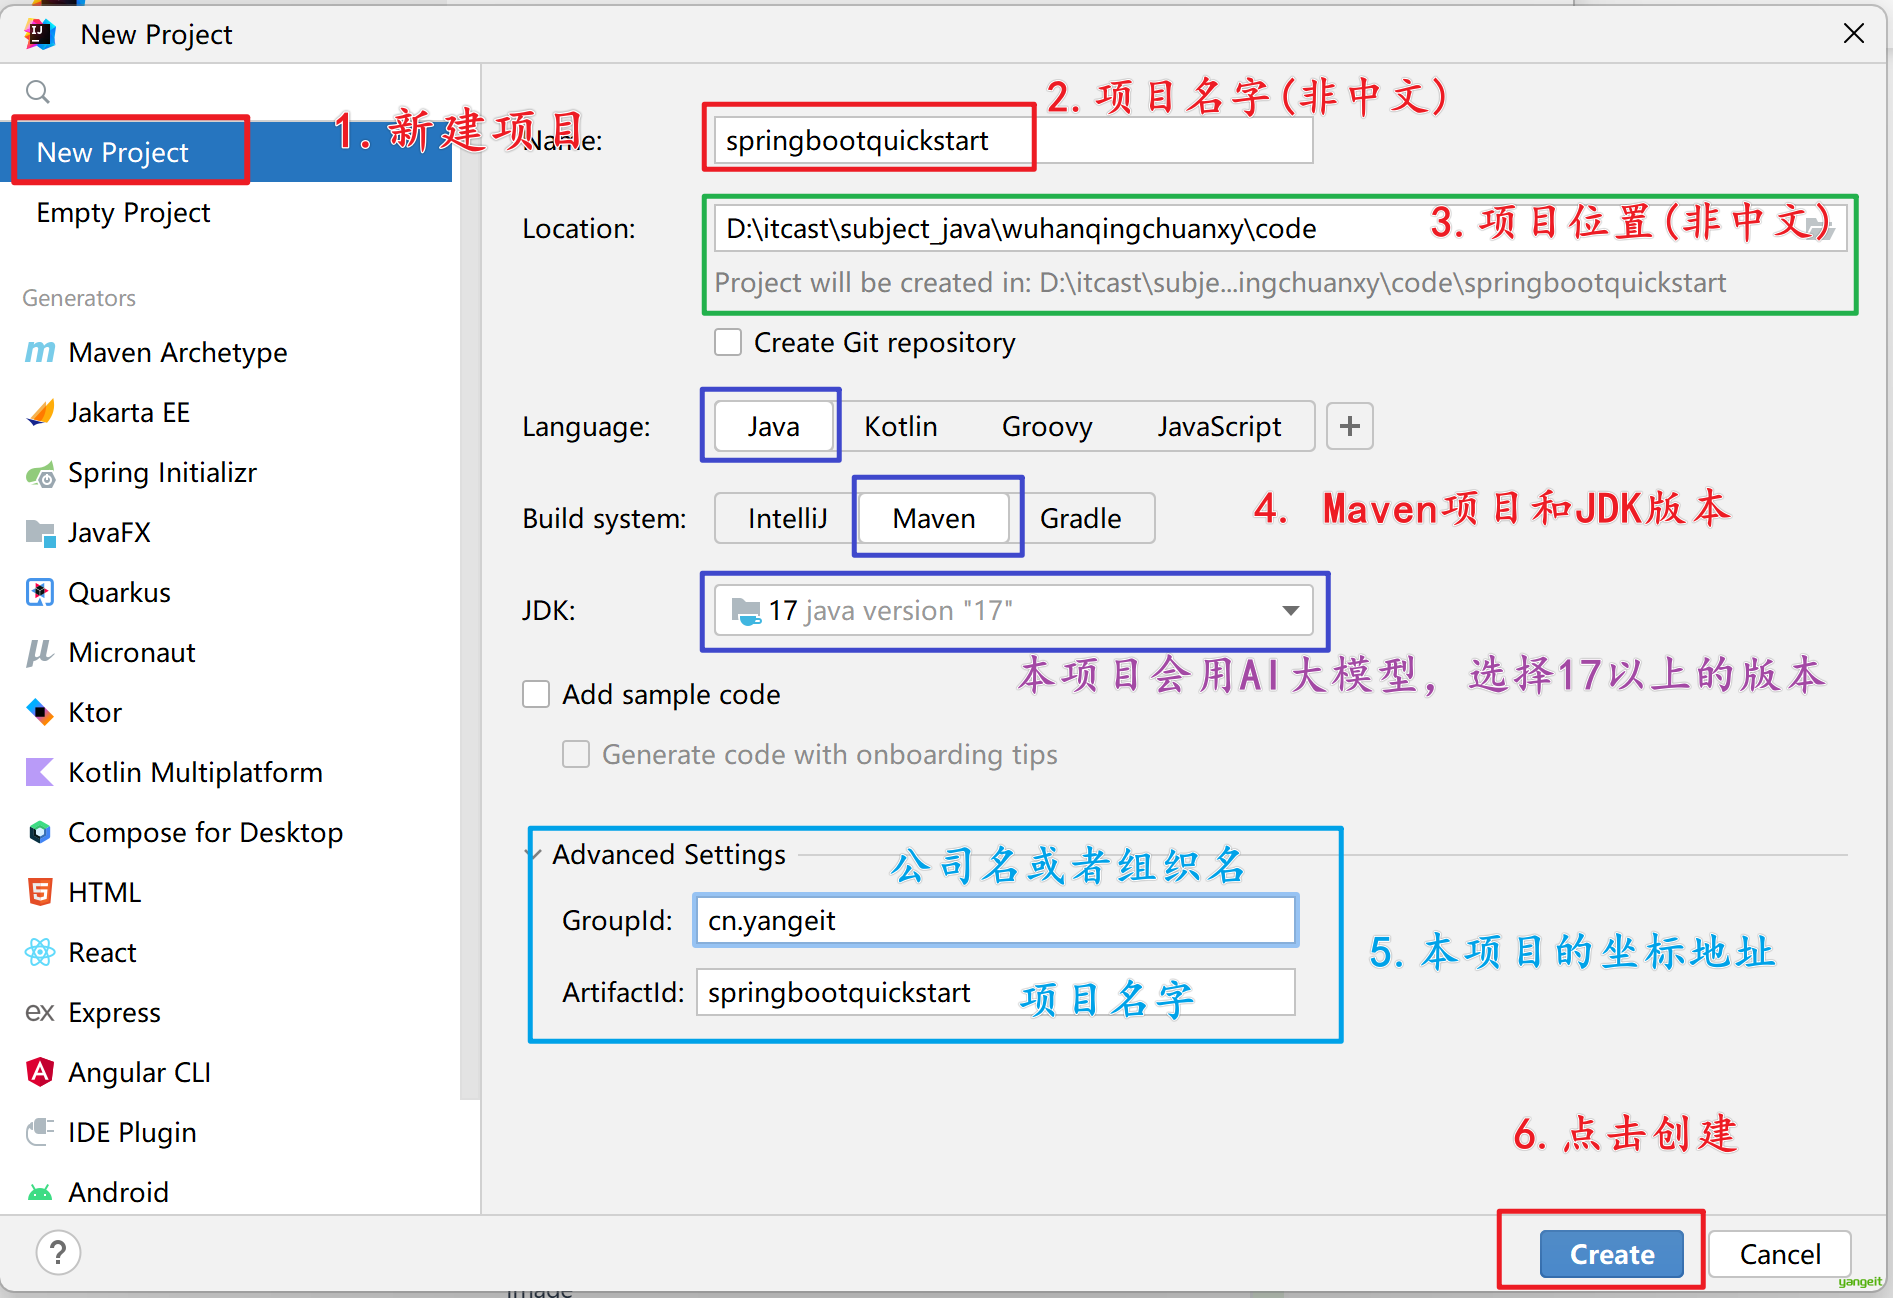Open the JDK version dropdown
The image size is (1893, 1298).
pyautogui.click(x=1014, y=610)
